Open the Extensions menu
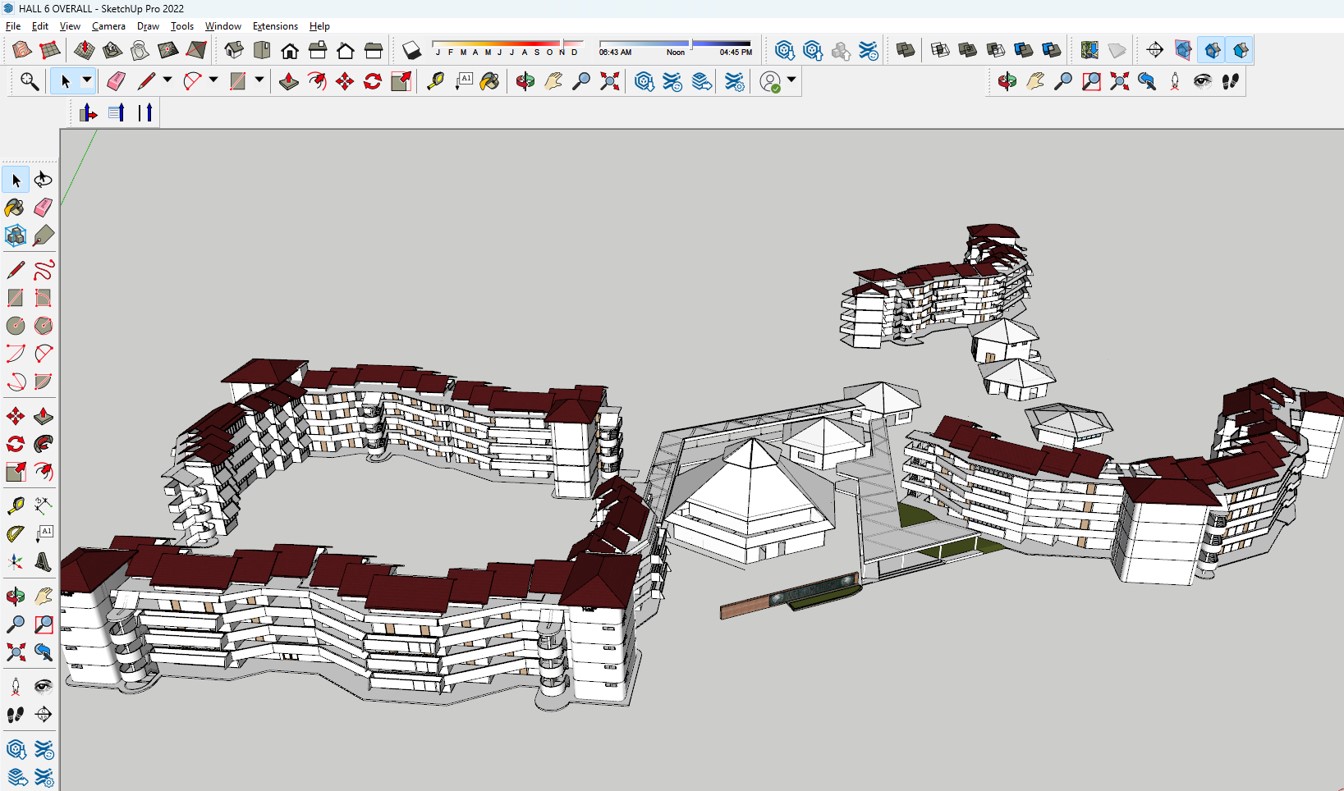The width and height of the screenshot is (1344, 791). tap(274, 26)
